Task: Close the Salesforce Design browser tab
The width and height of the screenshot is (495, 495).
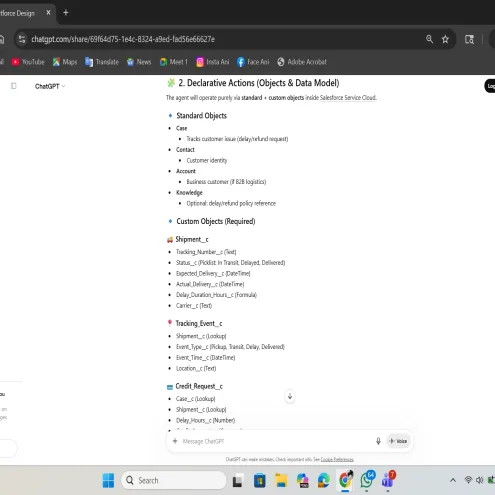Action: (x=48, y=13)
